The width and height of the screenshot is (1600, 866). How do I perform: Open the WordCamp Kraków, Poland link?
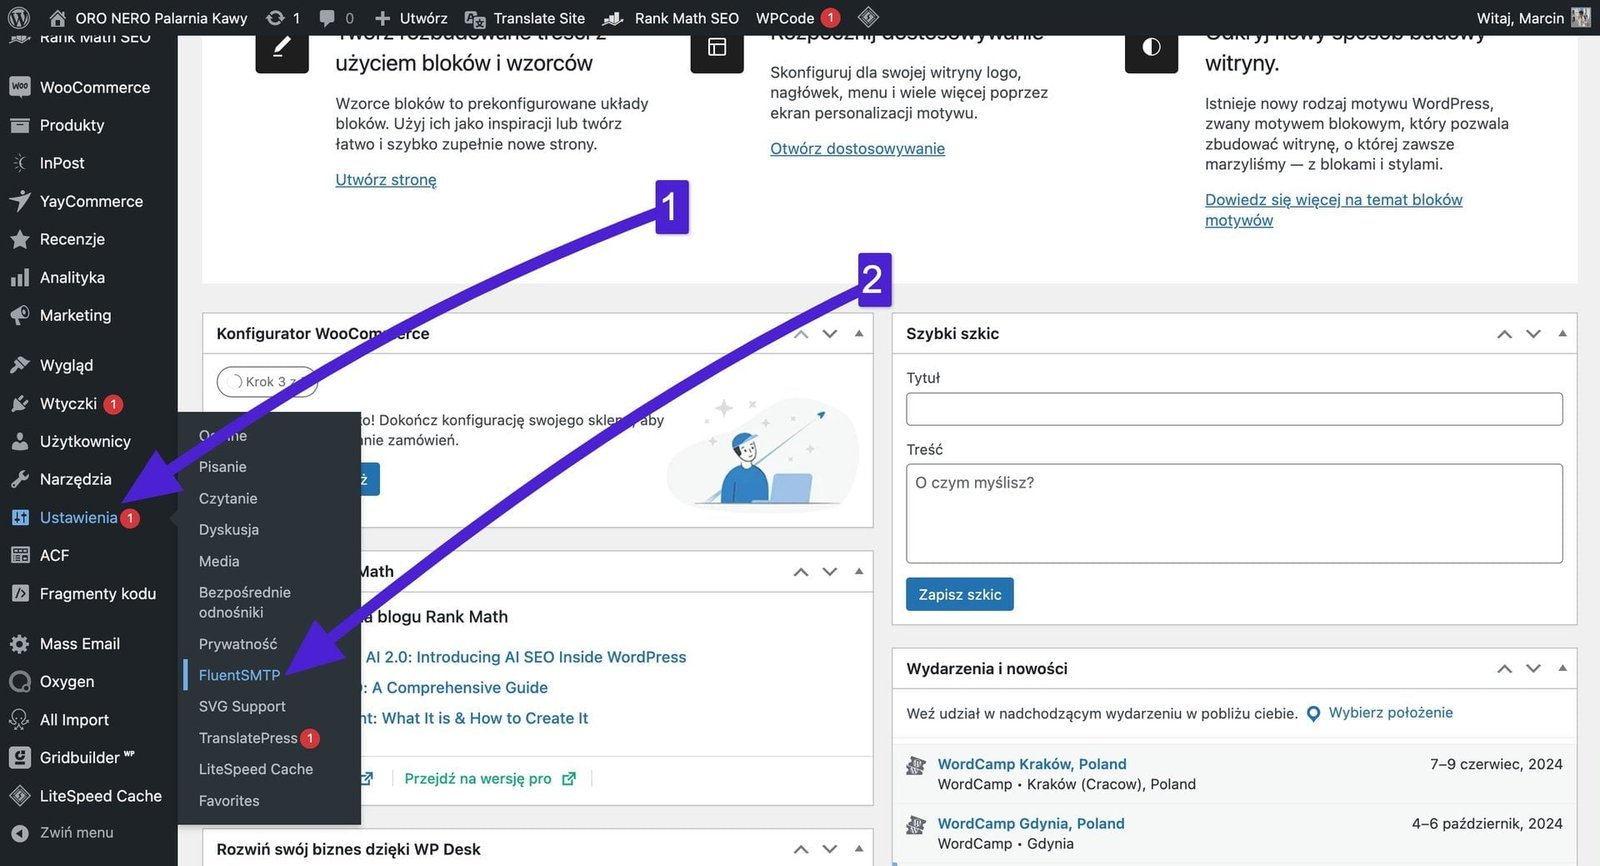click(x=1031, y=764)
